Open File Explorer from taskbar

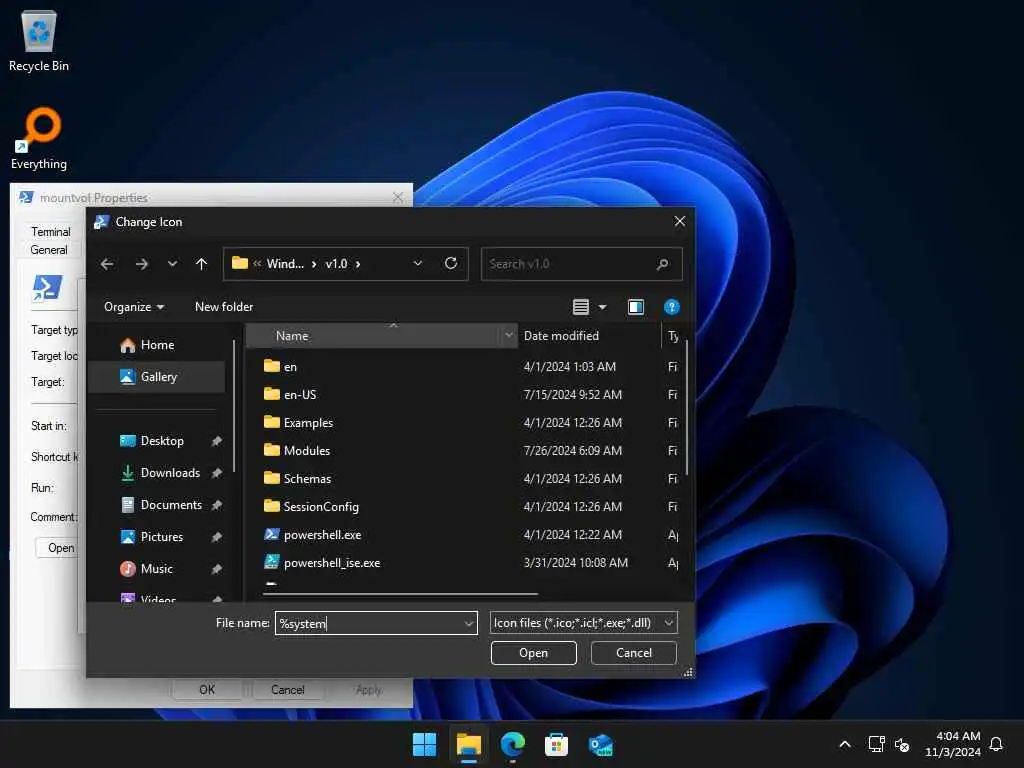[x=468, y=744]
